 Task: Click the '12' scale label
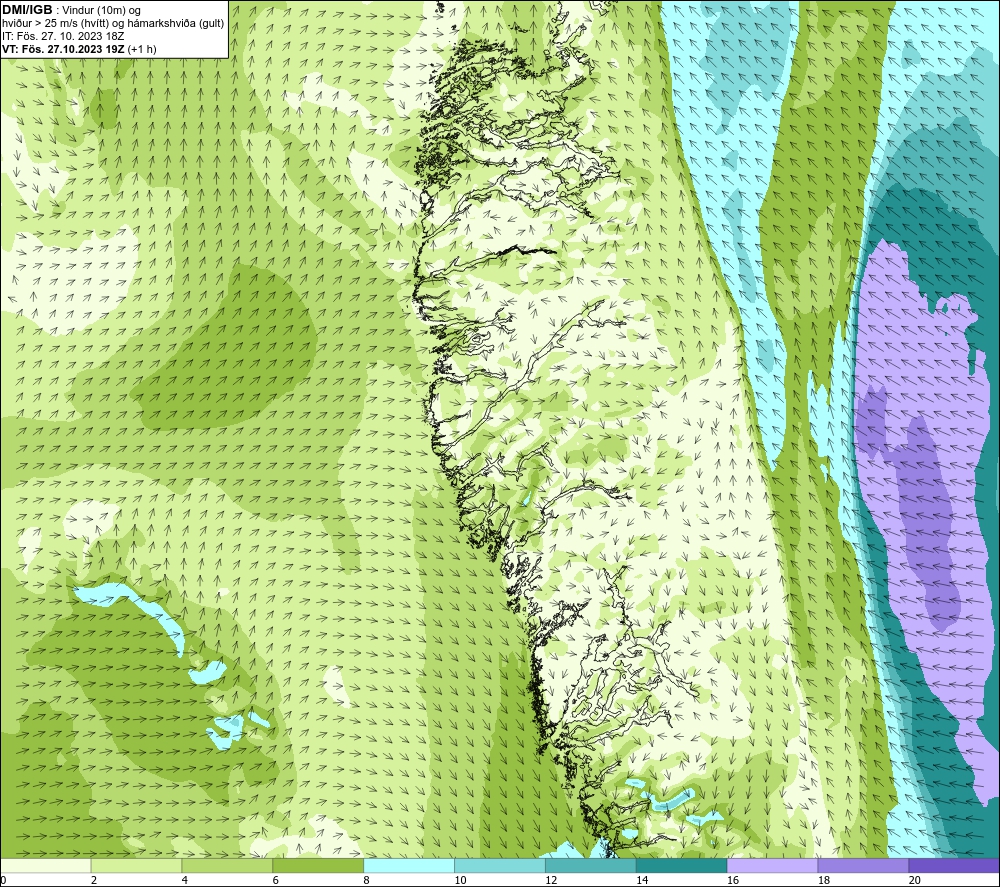(x=551, y=881)
